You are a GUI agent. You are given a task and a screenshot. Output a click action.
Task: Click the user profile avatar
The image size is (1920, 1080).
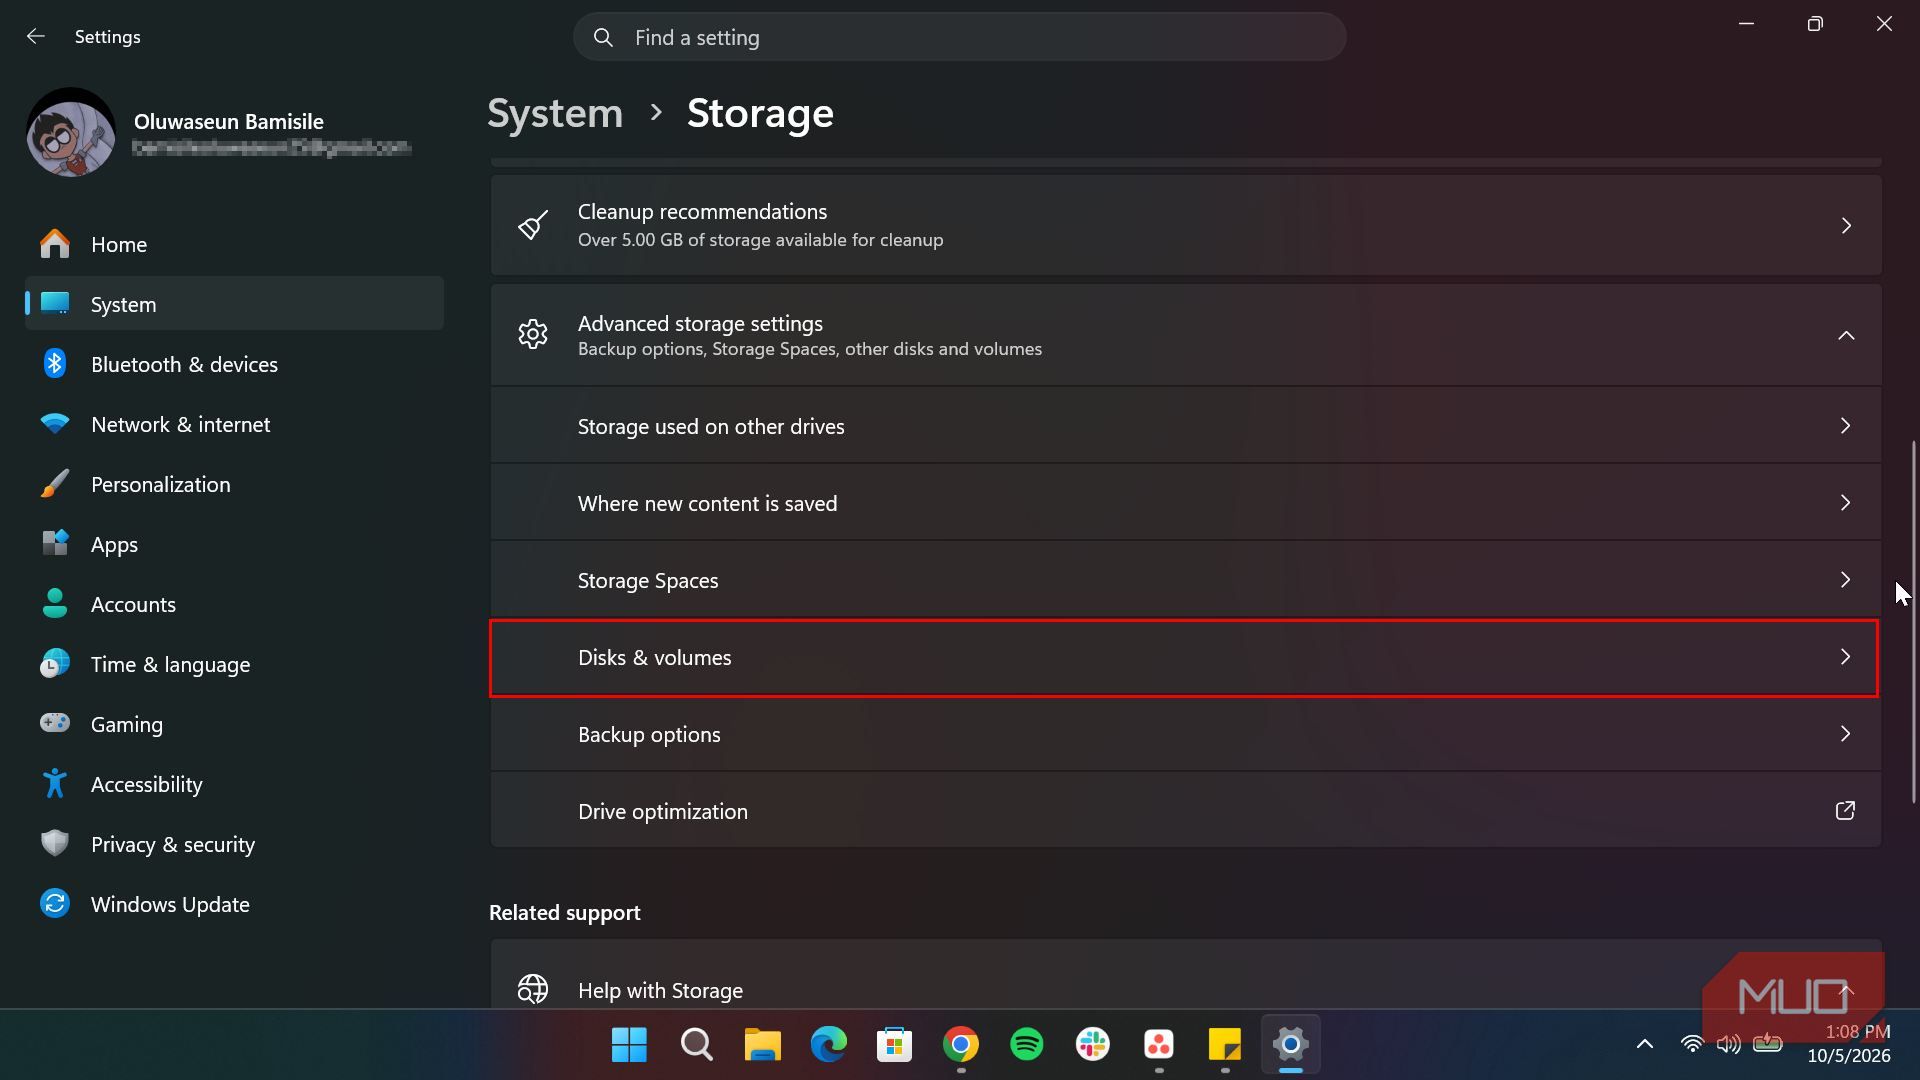point(71,133)
